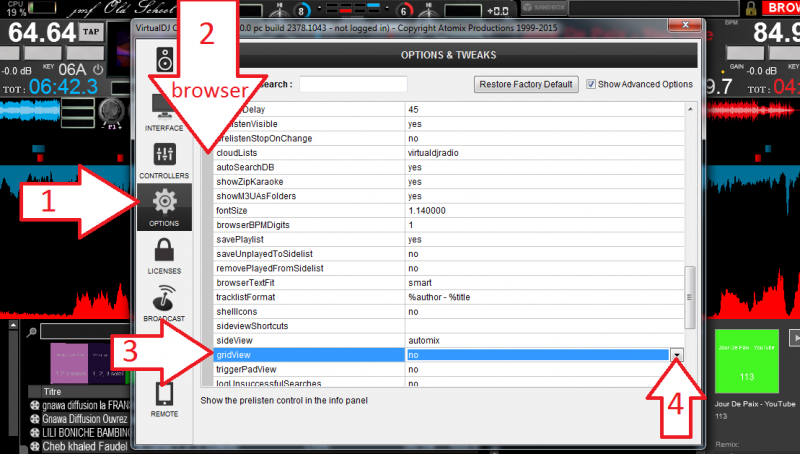Click the options list scrollbar thumb

tap(690, 297)
